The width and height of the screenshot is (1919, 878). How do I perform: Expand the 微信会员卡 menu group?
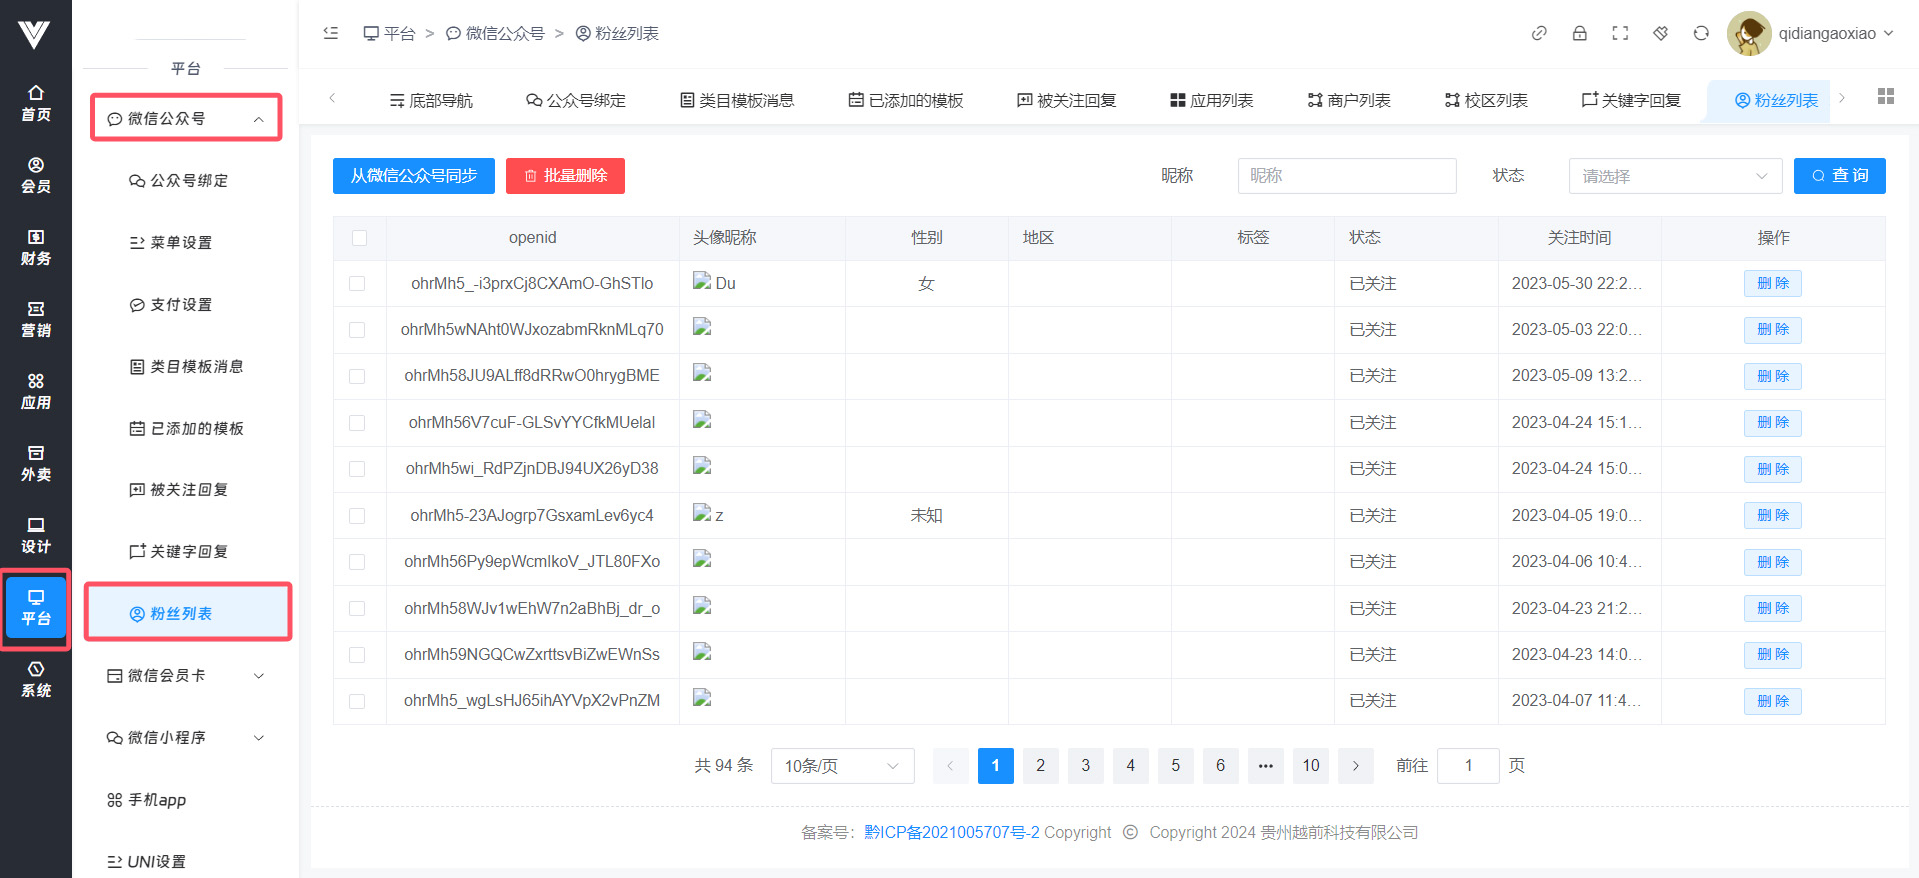[186, 676]
